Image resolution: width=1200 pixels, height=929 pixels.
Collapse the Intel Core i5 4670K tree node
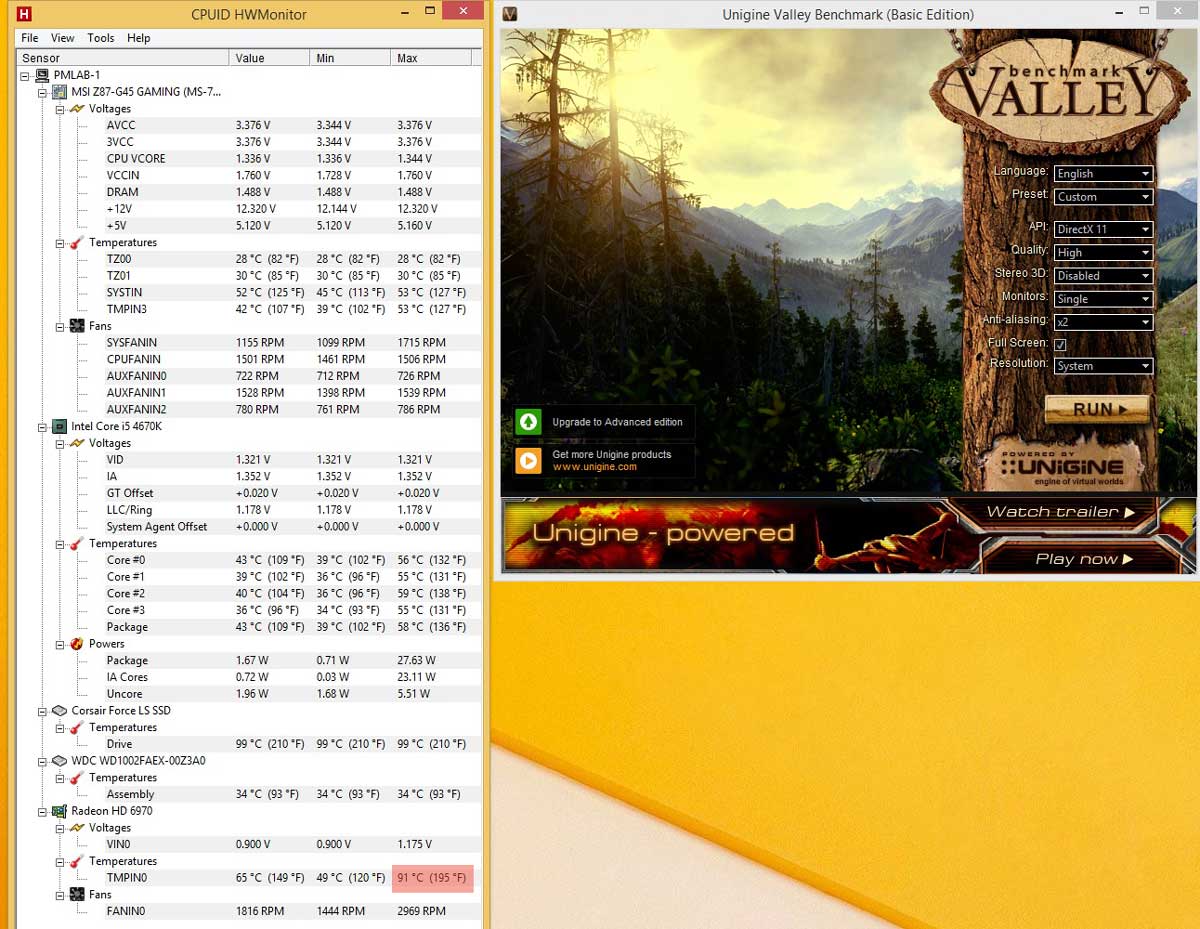[x=43, y=426]
